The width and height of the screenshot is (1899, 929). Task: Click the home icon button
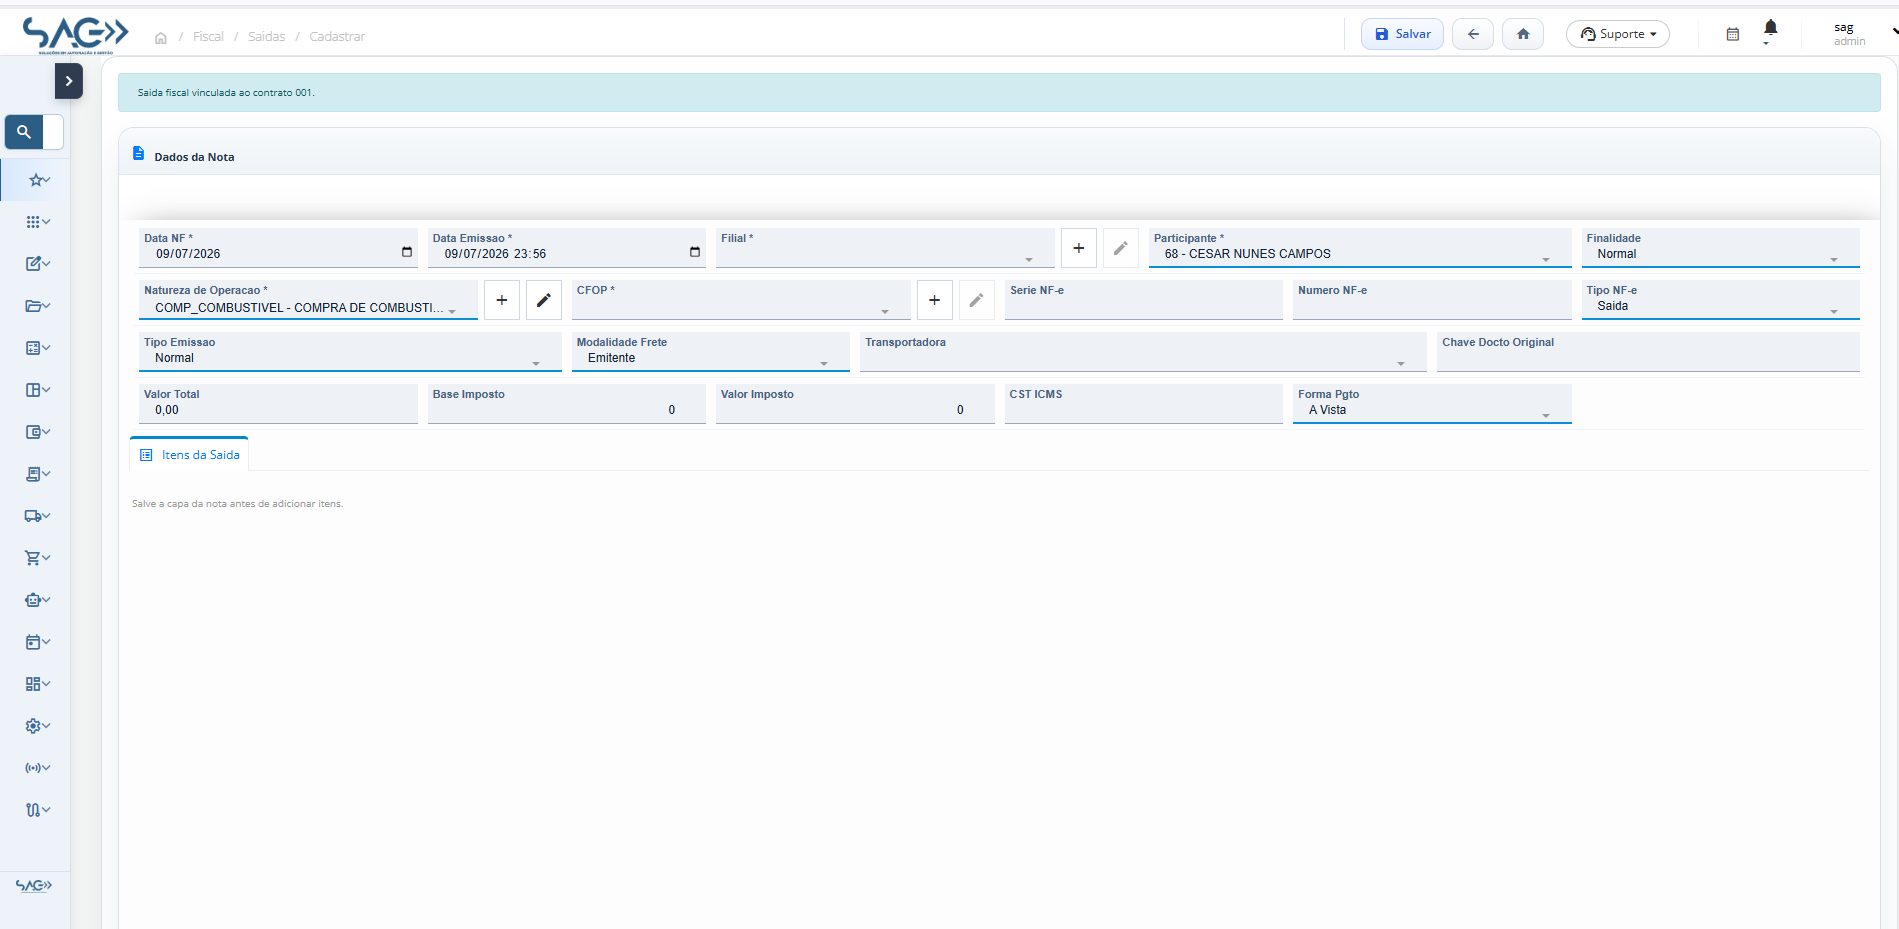[x=1523, y=34]
